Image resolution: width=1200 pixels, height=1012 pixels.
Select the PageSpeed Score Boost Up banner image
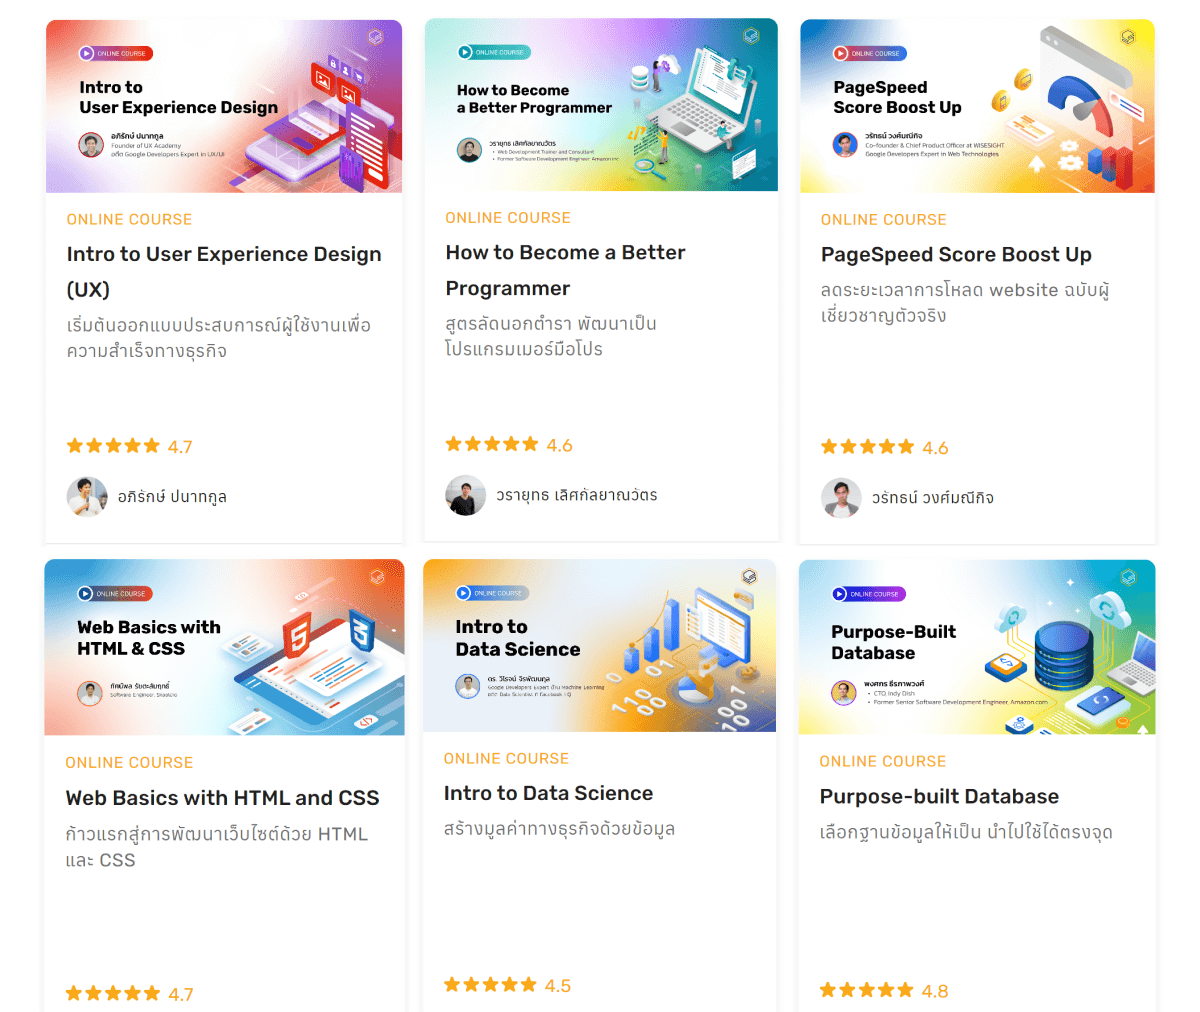977,106
